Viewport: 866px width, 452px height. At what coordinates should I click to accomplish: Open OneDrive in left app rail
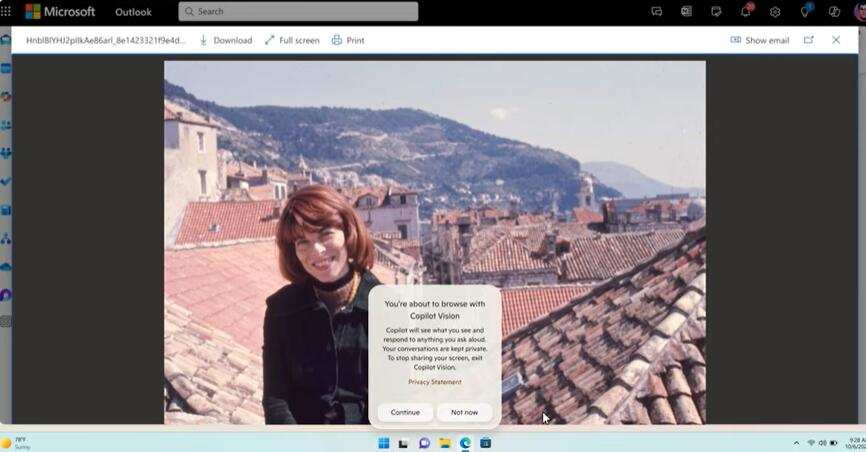(6, 267)
